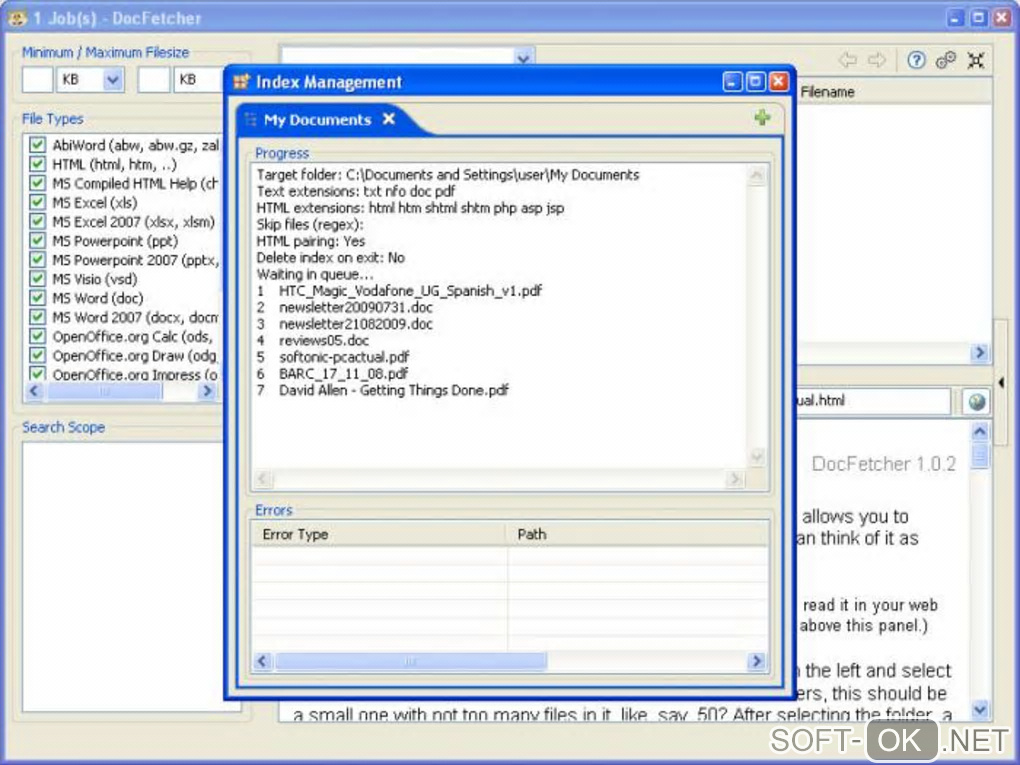Click the Search Scope list area

click(x=124, y=576)
